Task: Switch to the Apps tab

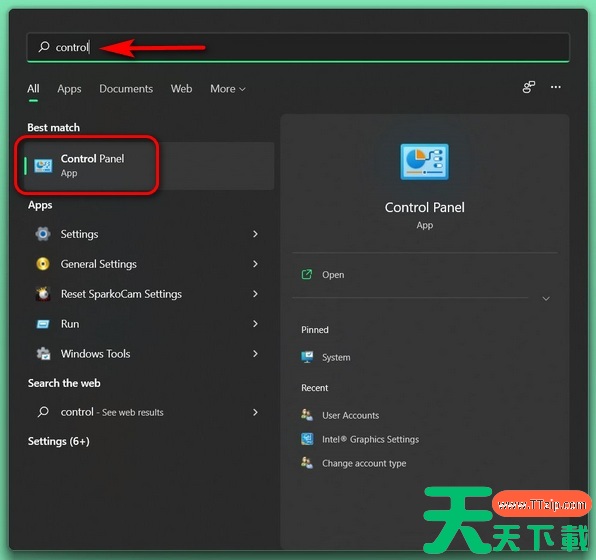Action: pyautogui.click(x=69, y=89)
